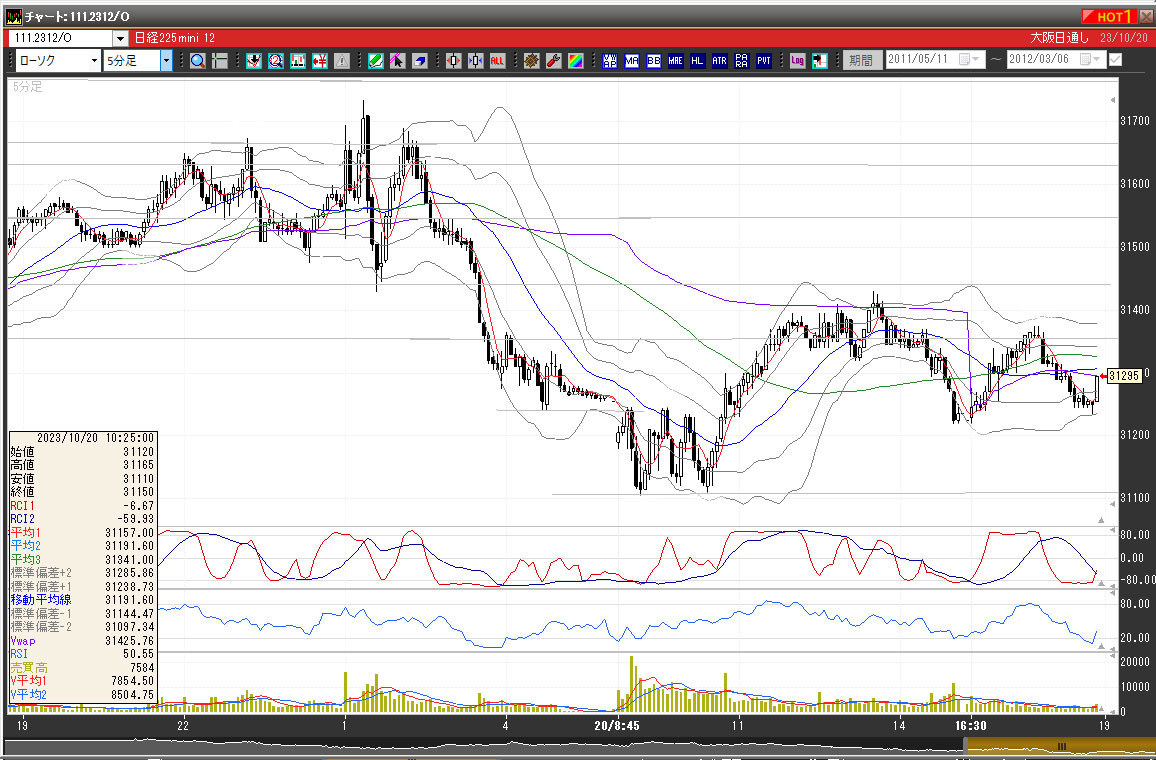1156x760 pixels.
Task: Click the 大阪日通し session label
Action: click(x=1059, y=38)
